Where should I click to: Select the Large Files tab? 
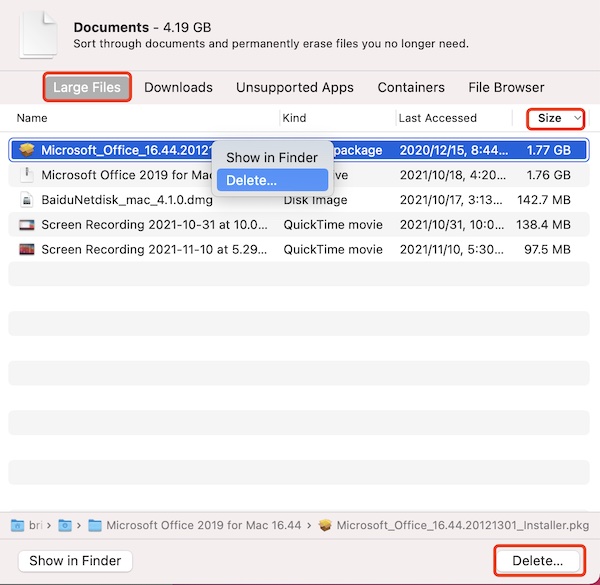tap(87, 87)
